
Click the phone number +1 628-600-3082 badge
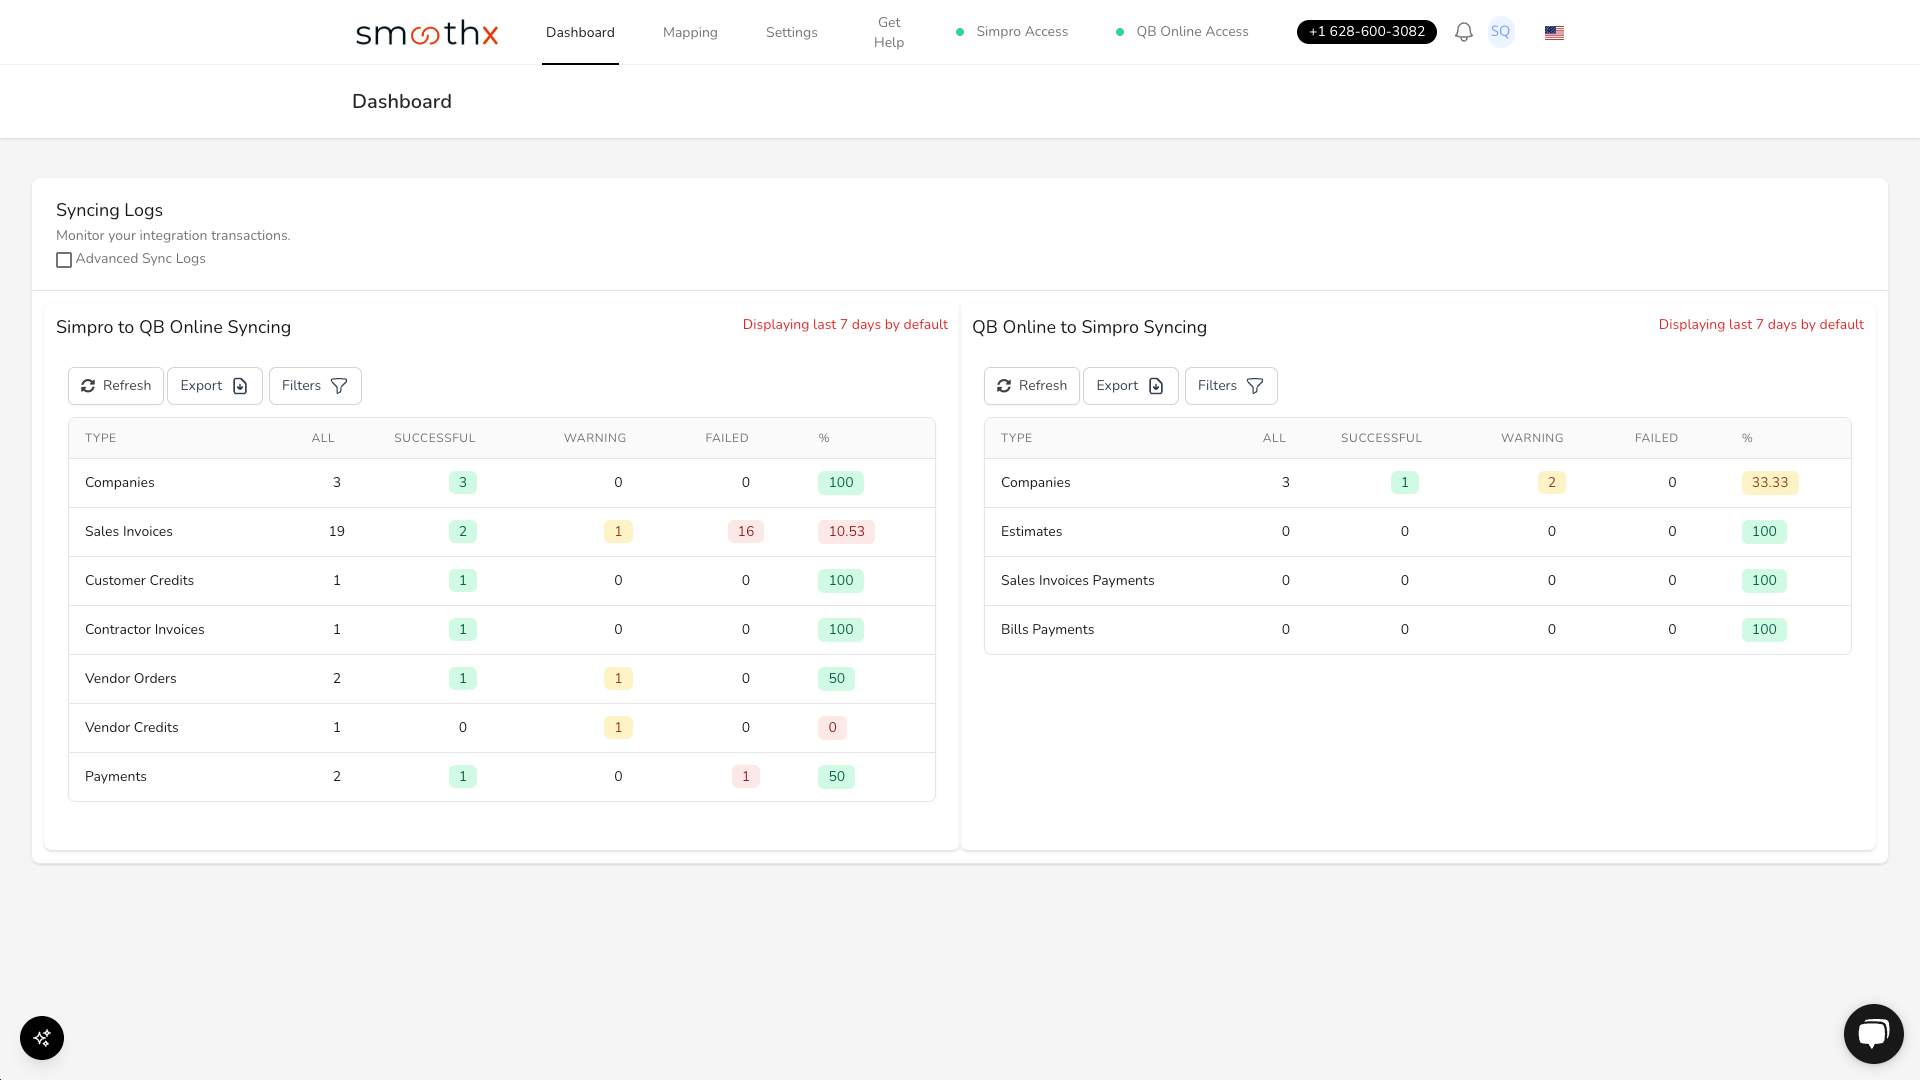tap(1366, 32)
